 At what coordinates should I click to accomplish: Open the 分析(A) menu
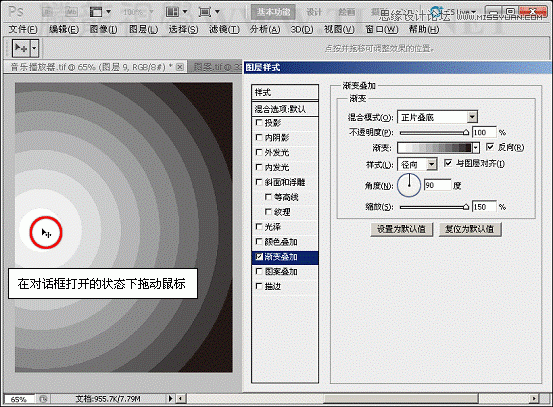(x=265, y=29)
